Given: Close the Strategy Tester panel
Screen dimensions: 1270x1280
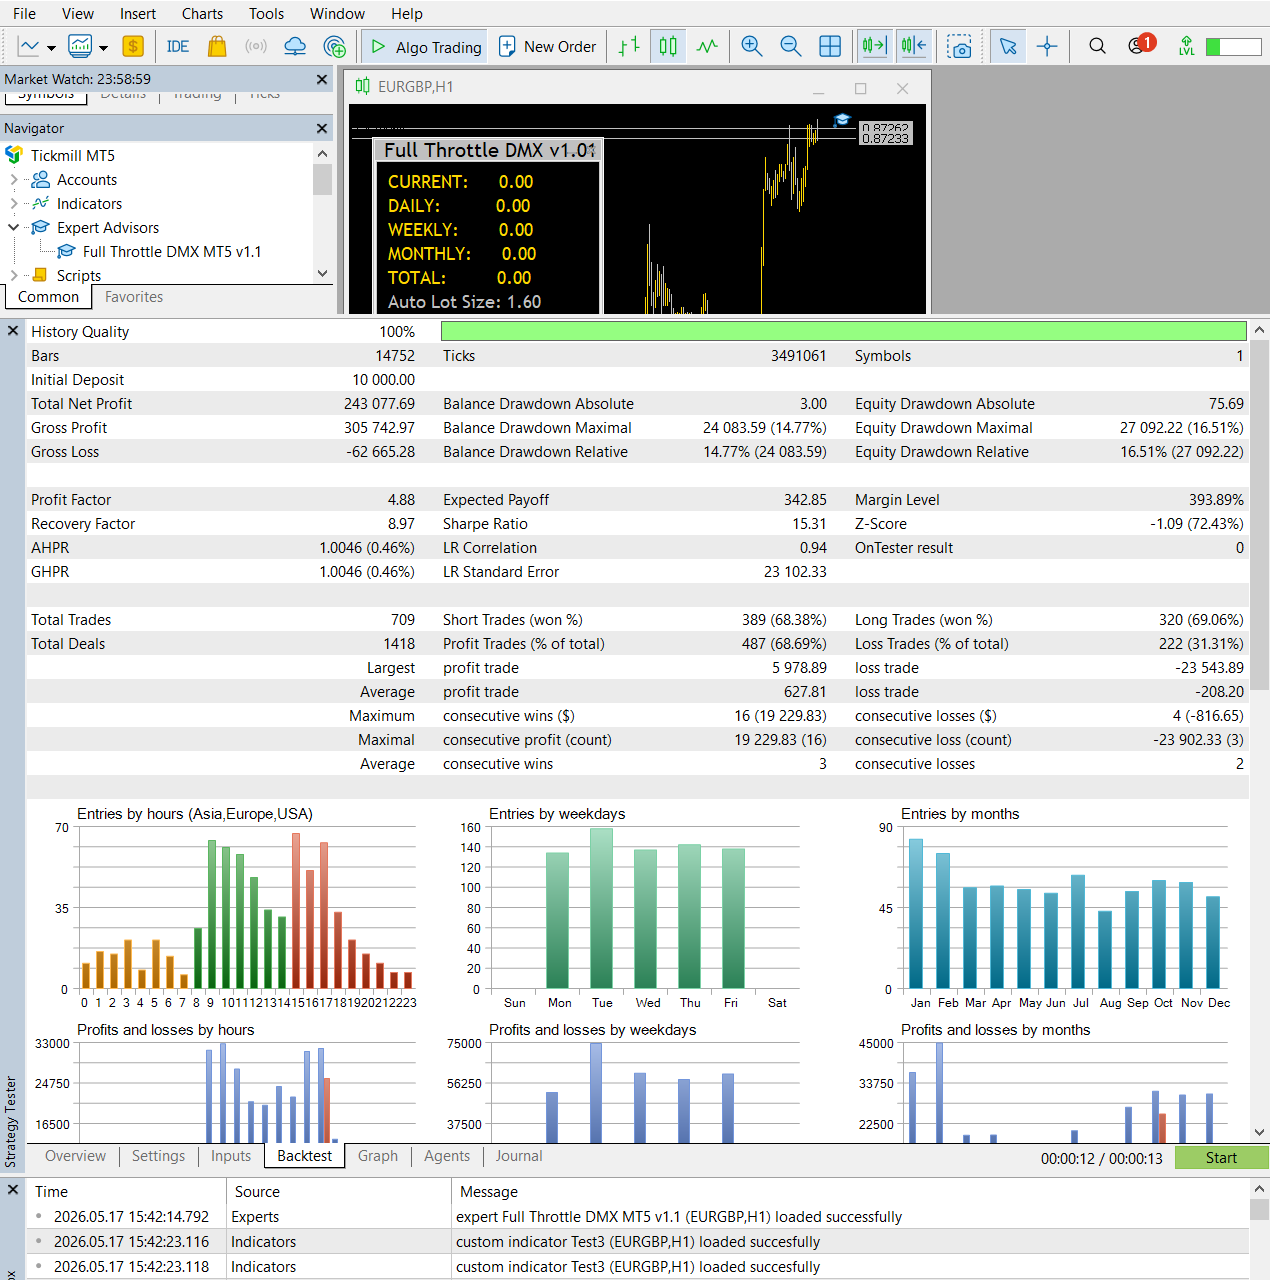Looking at the screenshot, I should (x=13, y=330).
